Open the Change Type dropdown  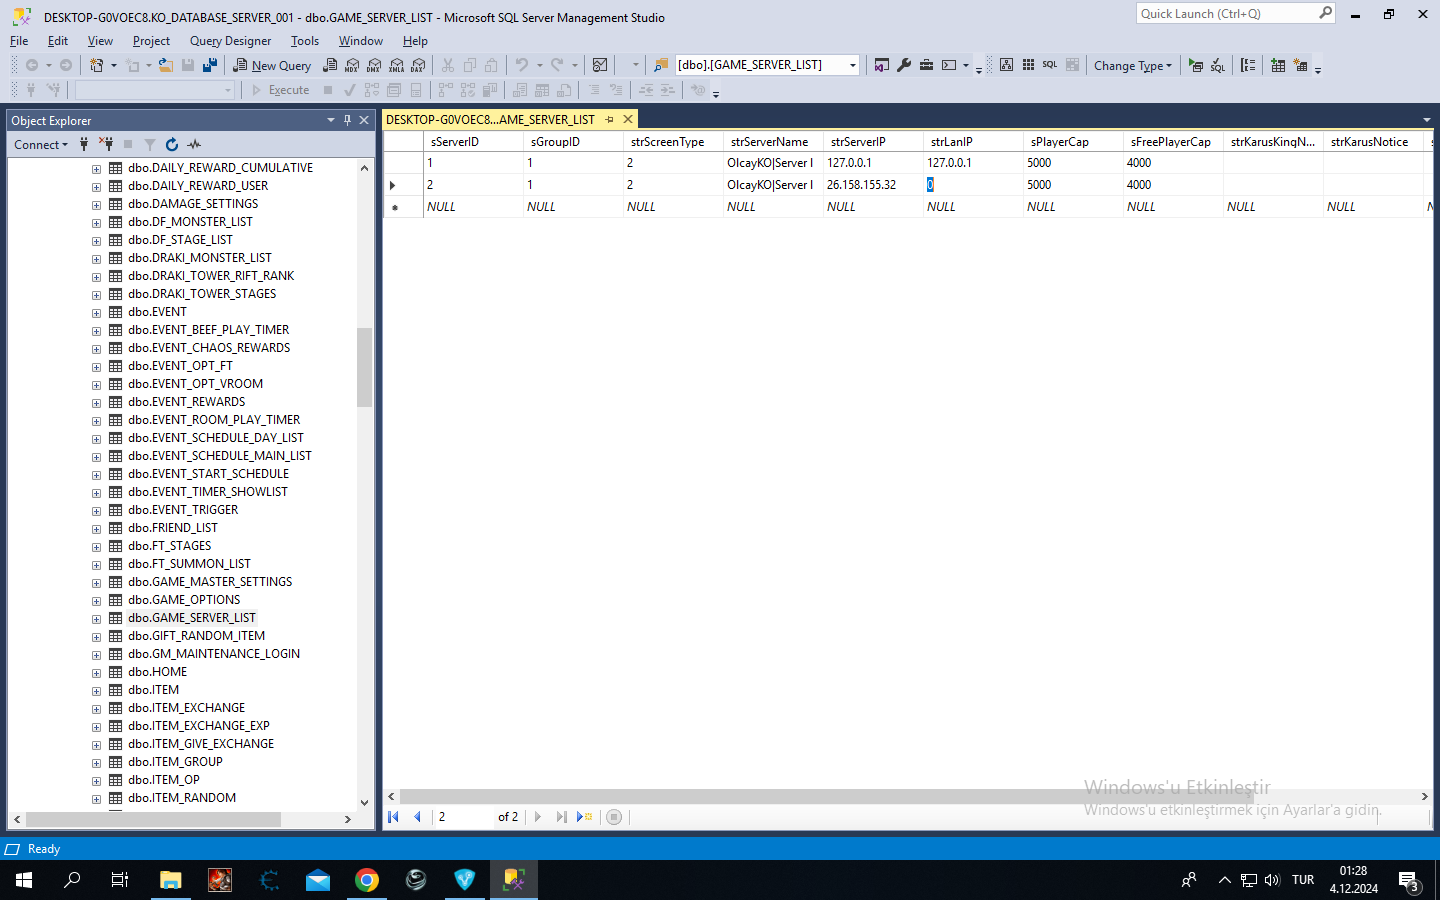1133,65
